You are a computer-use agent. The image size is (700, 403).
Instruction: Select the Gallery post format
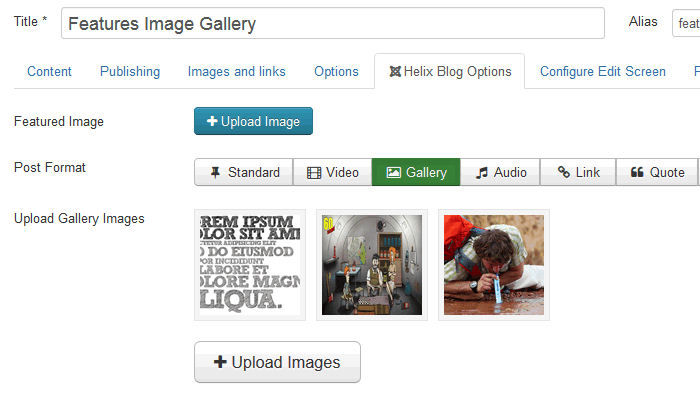coord(416,173)
